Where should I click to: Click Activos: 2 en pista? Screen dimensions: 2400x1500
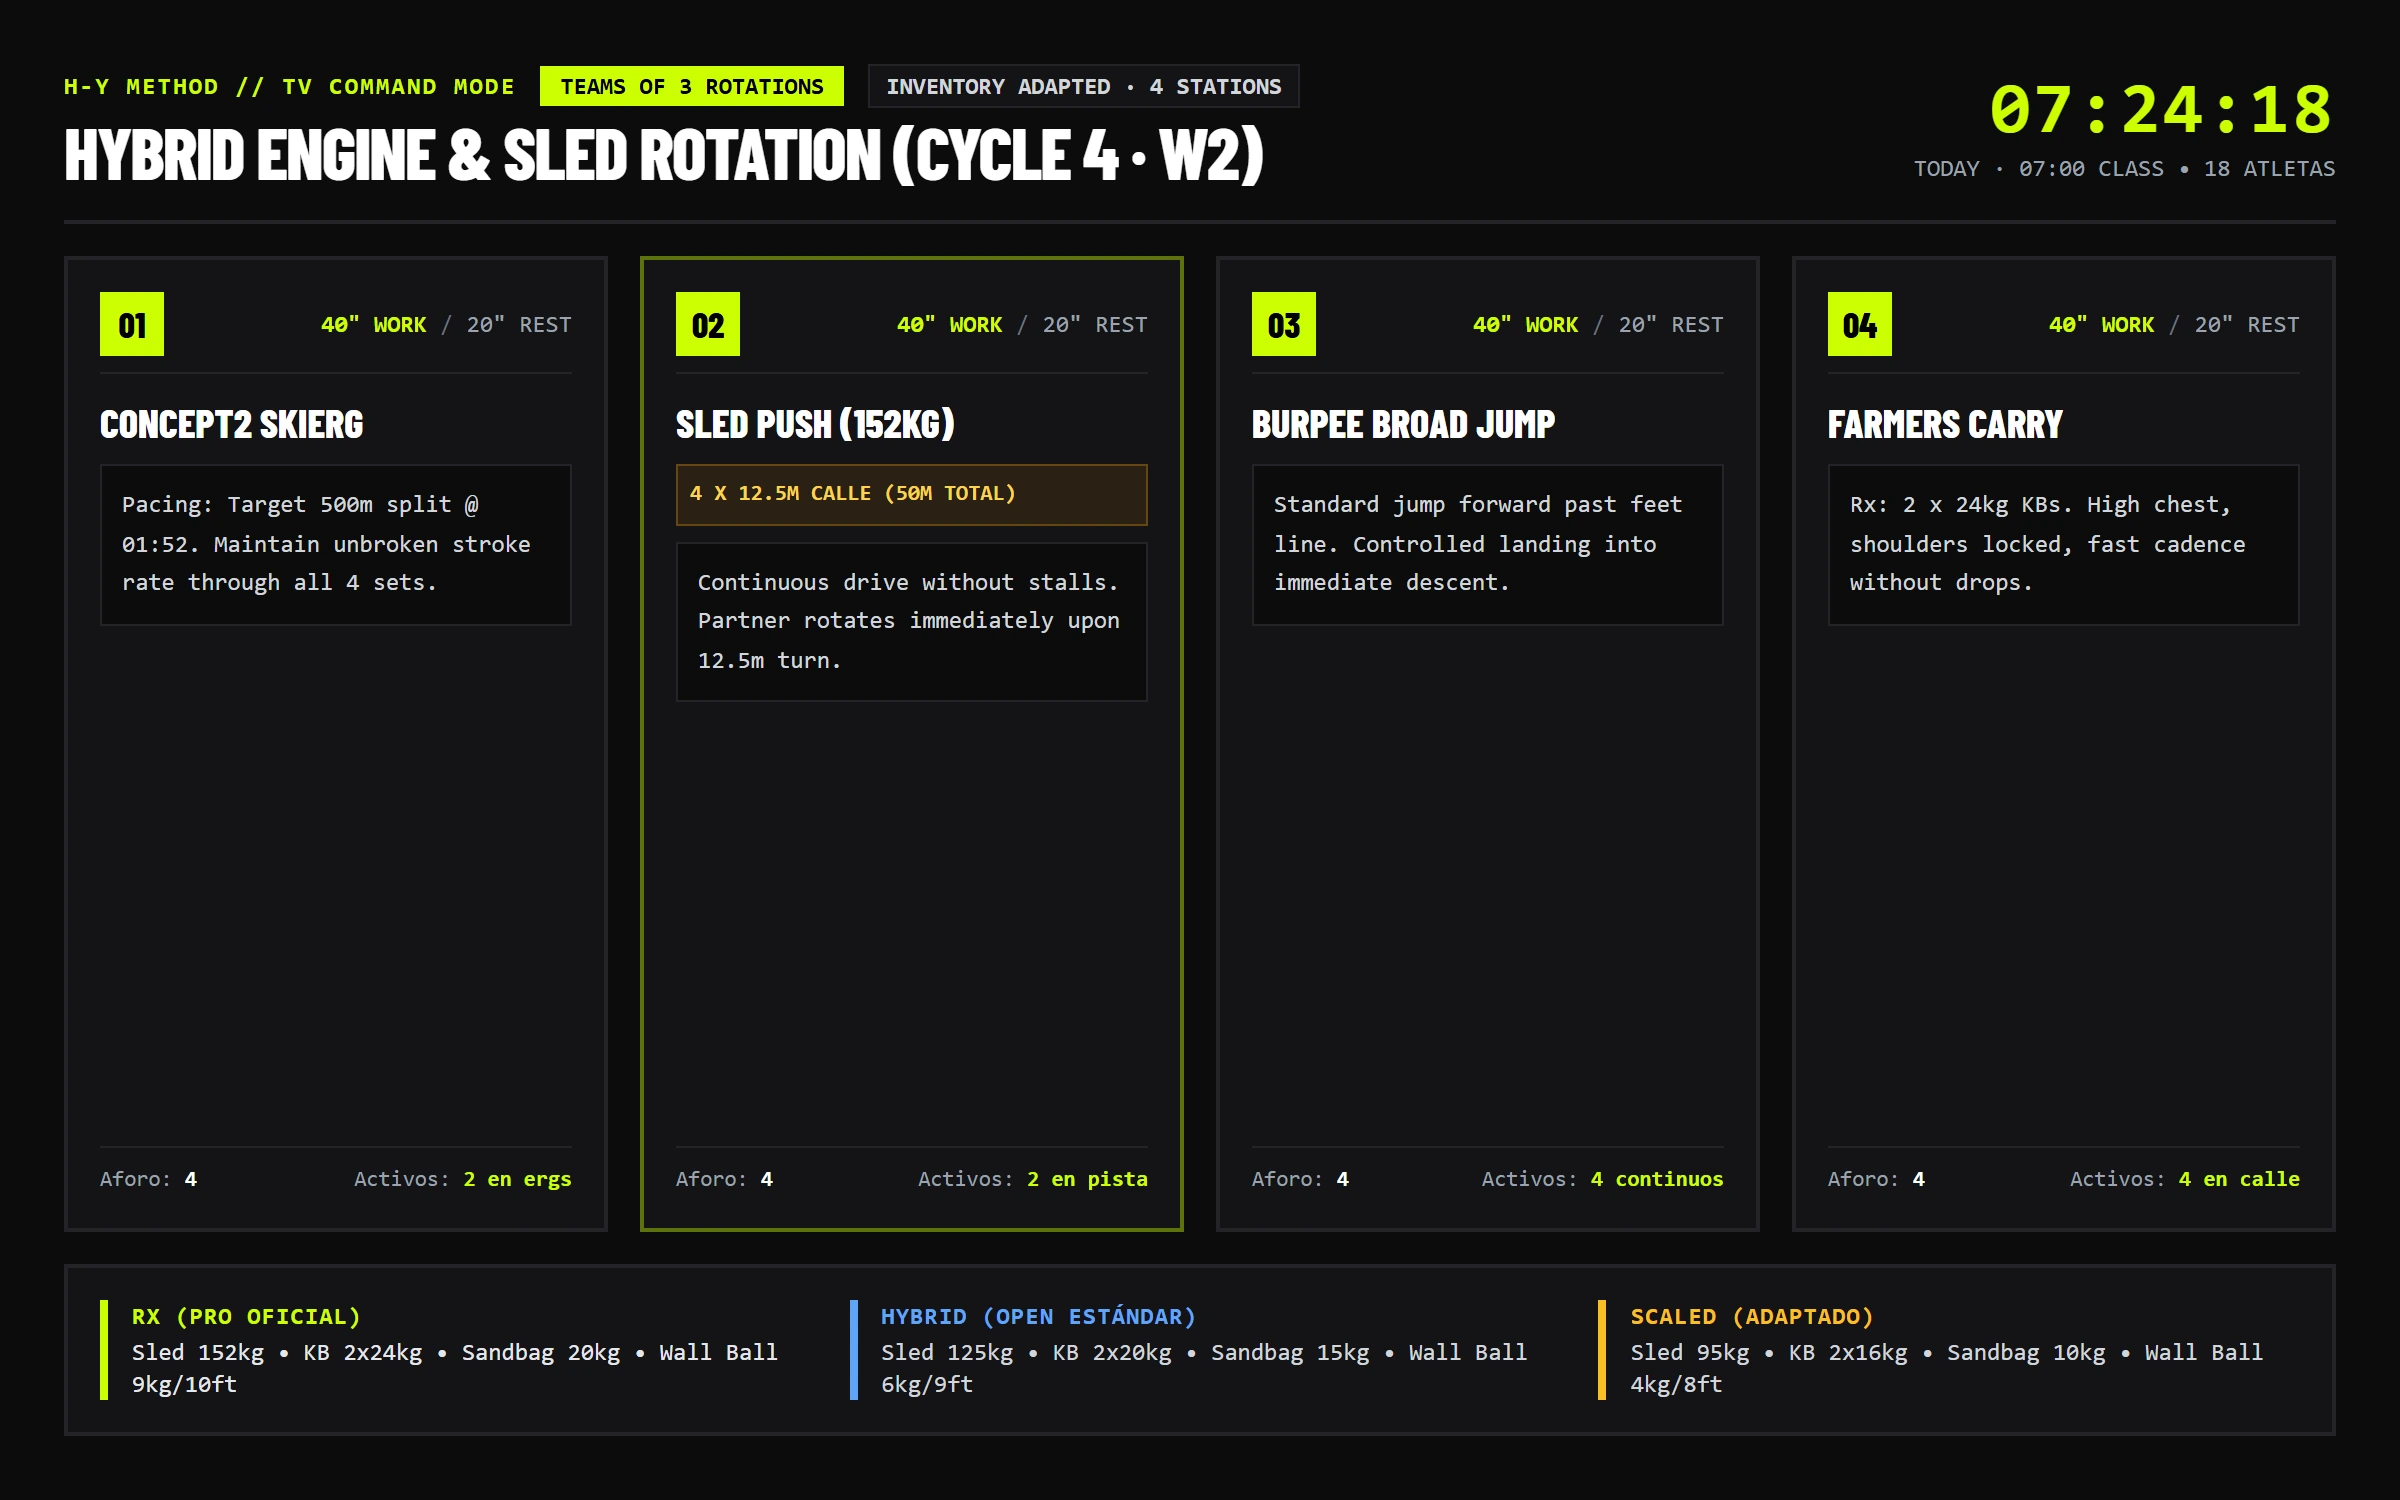pos(1033,1179)
